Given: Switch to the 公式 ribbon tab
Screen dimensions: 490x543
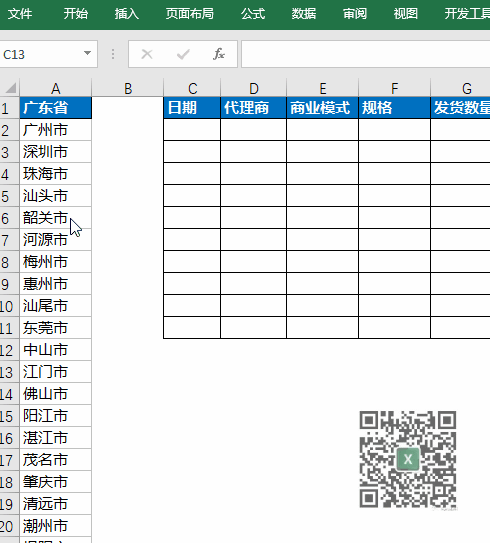Looking at the screenshot, I should (x=253, y=14).
